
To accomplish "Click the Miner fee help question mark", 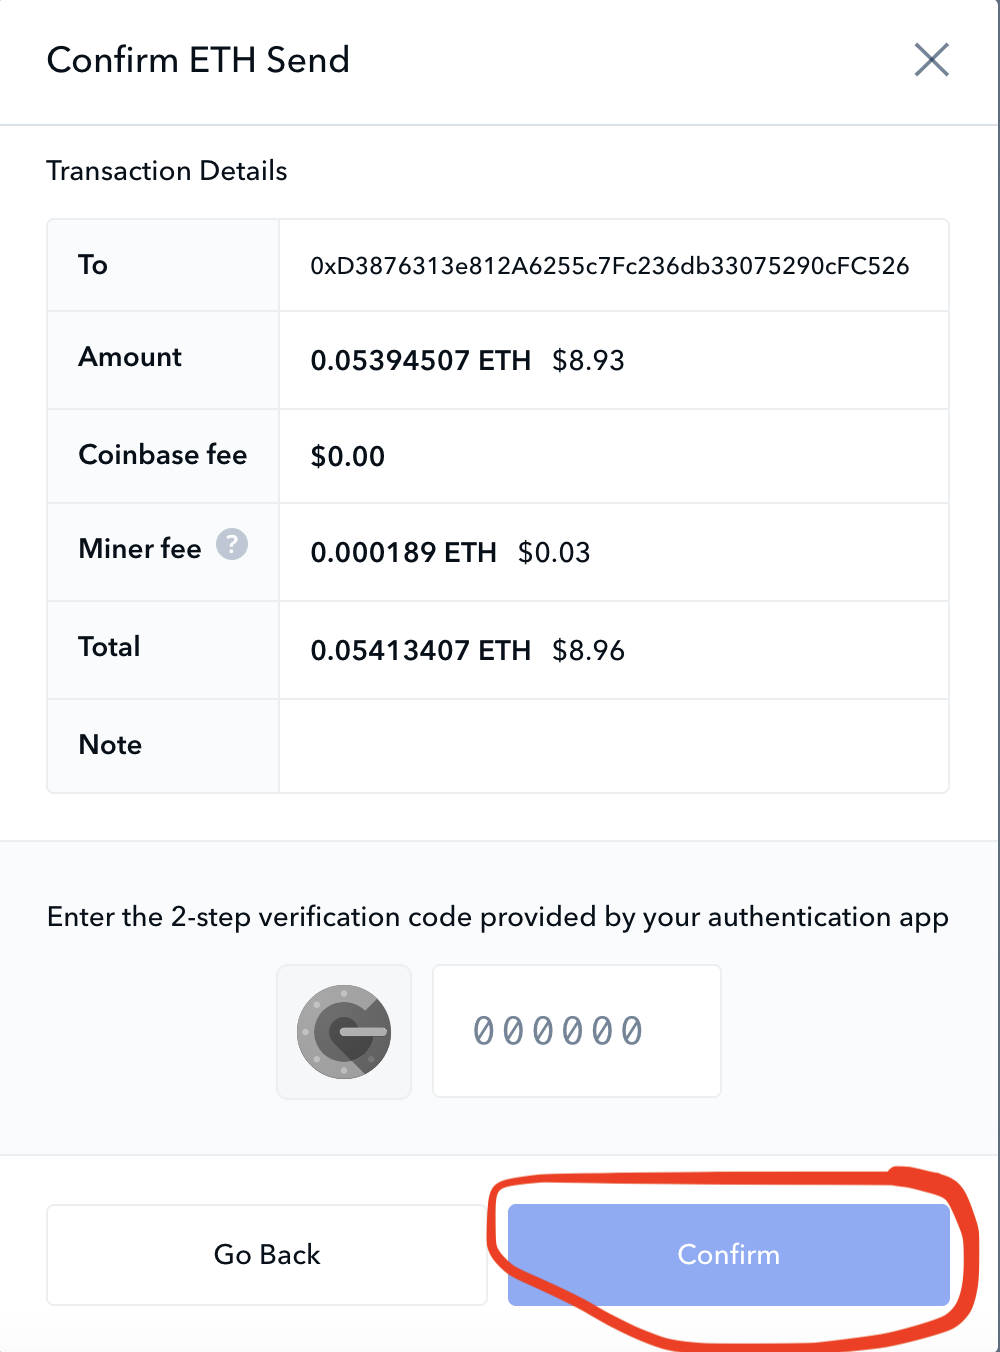I will (x=232, y=545).
